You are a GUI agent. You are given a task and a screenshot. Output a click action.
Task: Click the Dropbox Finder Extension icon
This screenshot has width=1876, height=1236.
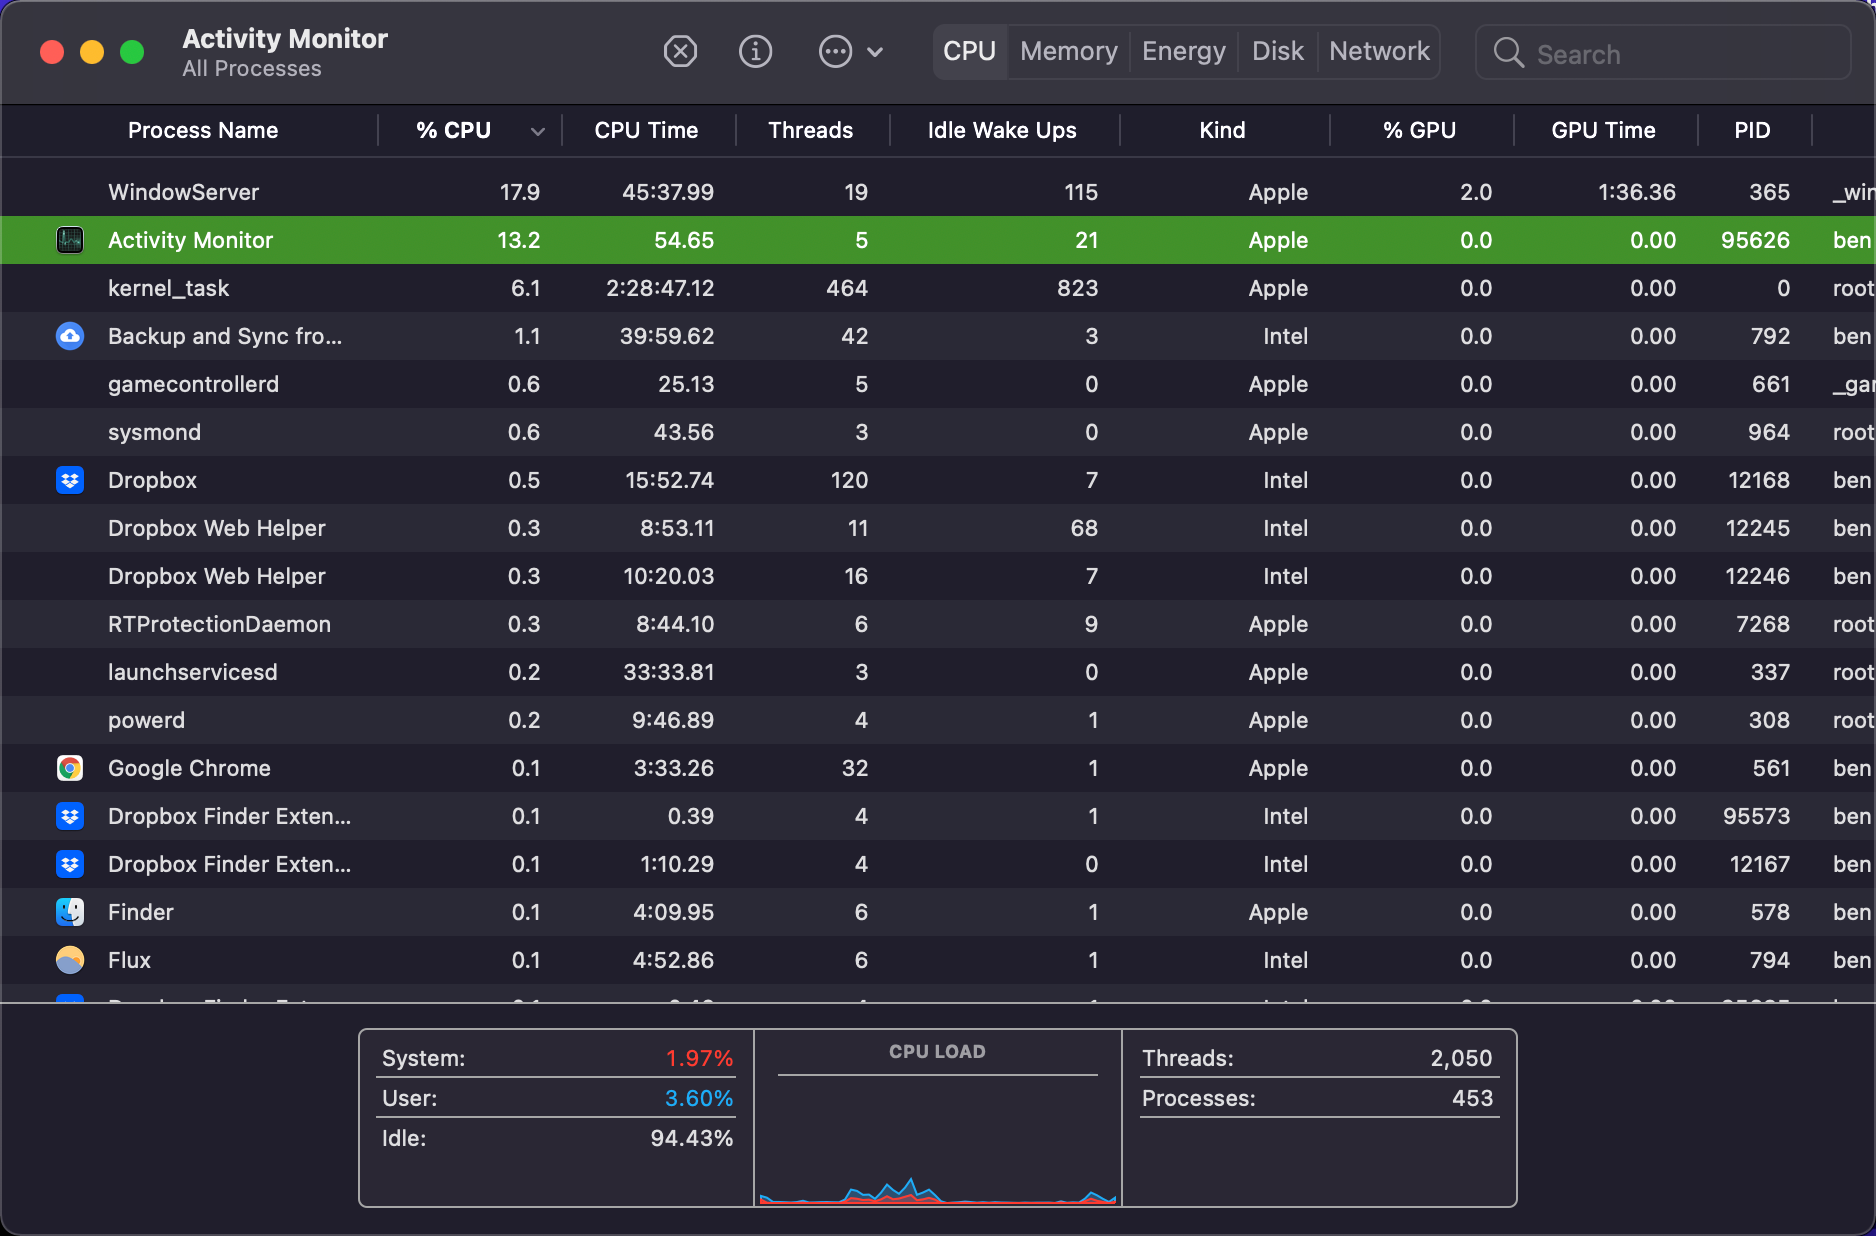69,816
